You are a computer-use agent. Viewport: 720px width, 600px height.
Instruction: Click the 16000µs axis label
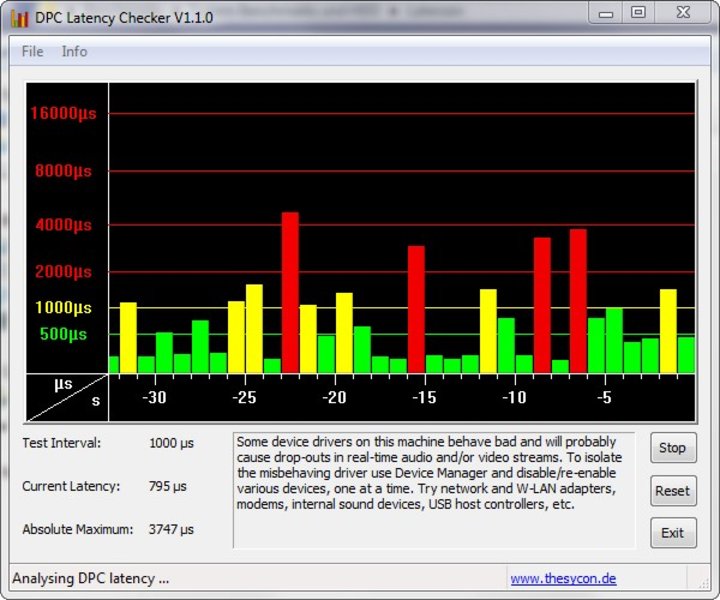coord(63,113)
